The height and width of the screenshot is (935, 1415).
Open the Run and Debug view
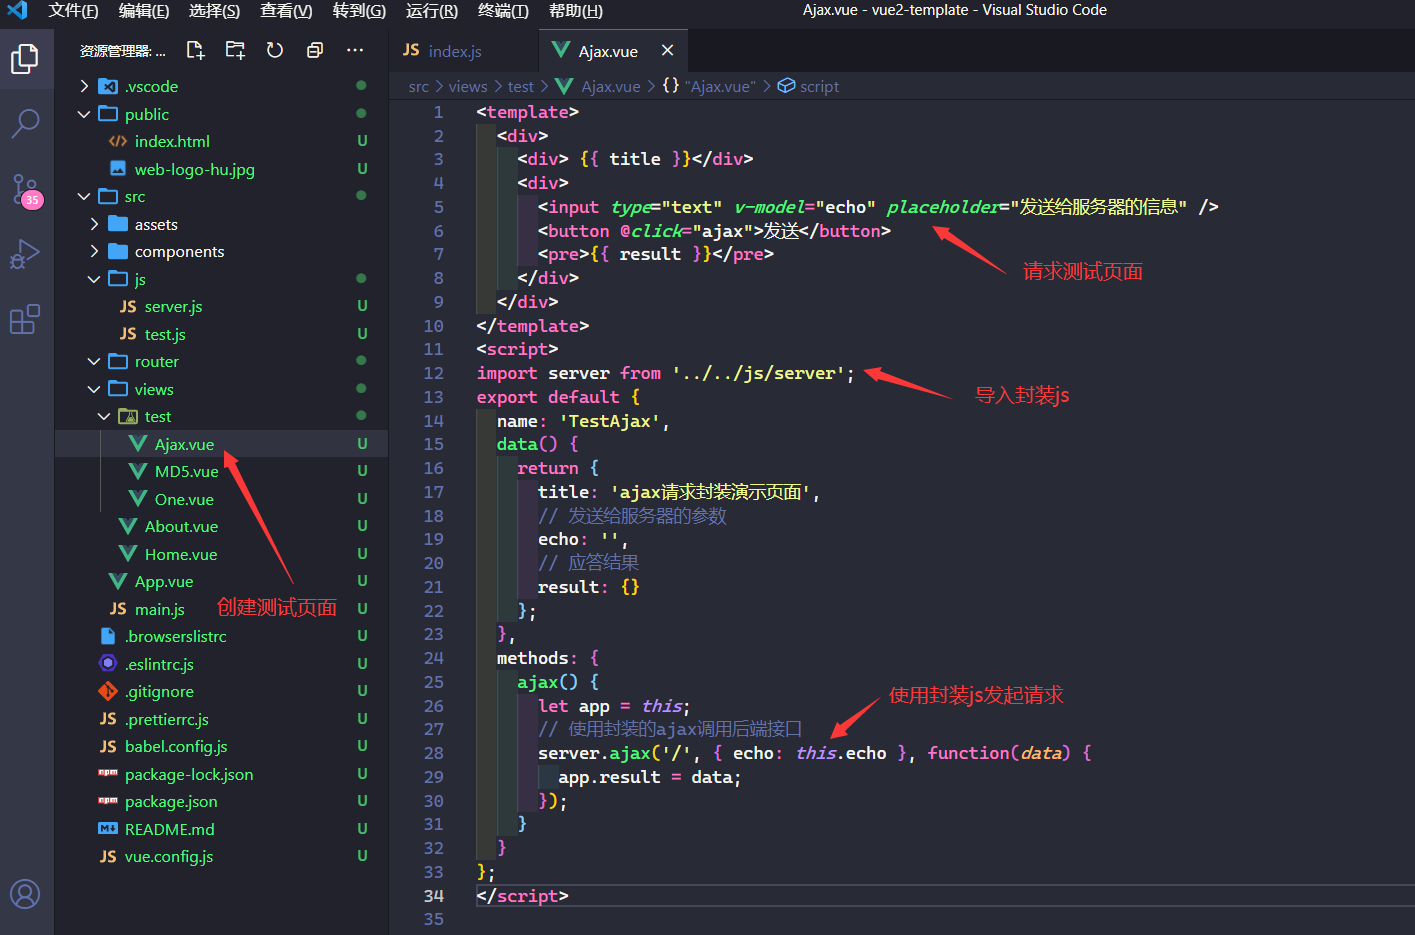tap(25, 254)
